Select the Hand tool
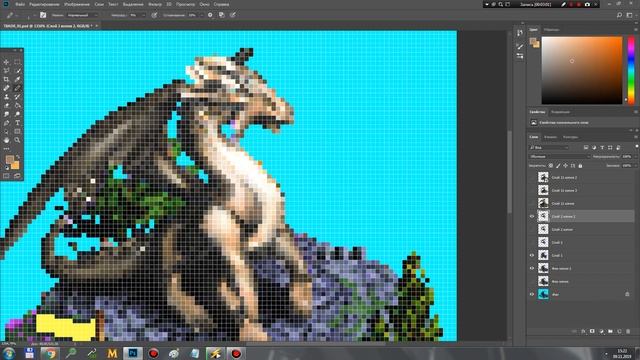Screen dimensions: 640x360 [6, 140]
